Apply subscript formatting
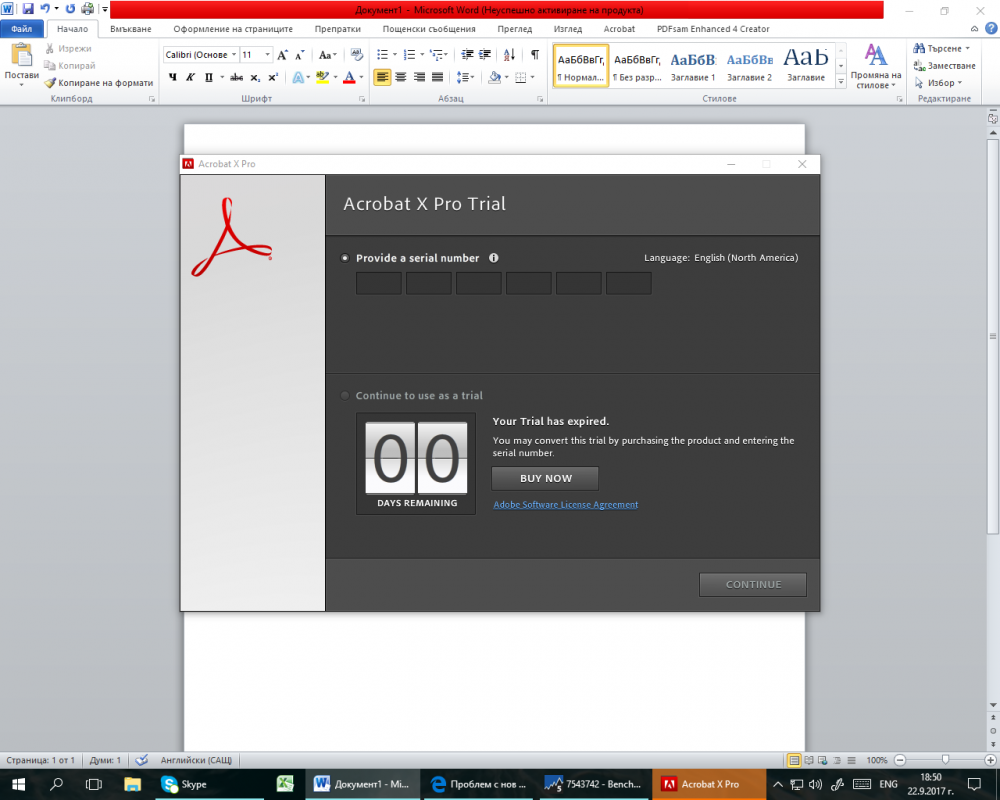1000x800 pixels. point(255,77)
